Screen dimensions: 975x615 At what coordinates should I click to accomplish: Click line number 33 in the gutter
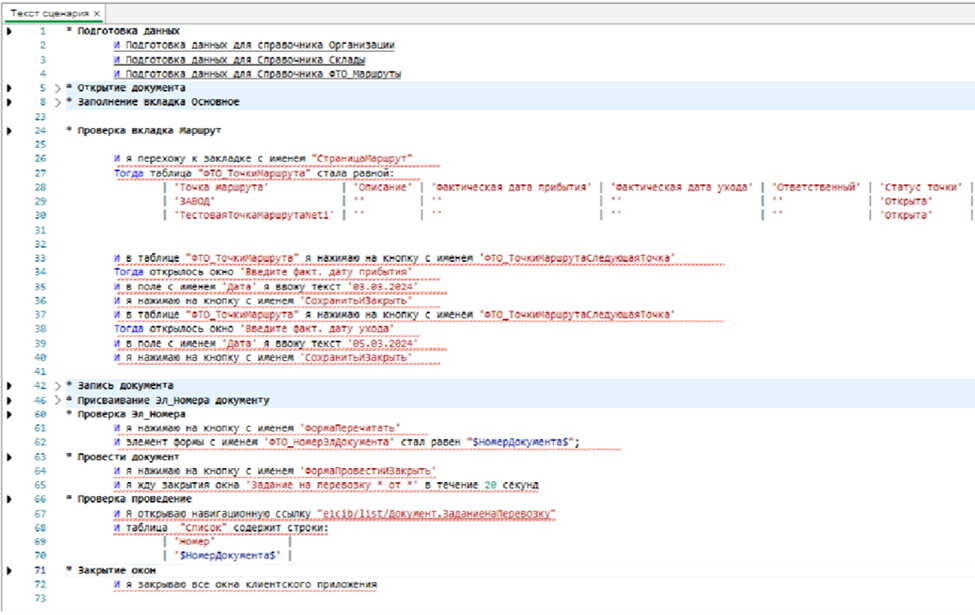click(41, 258)
